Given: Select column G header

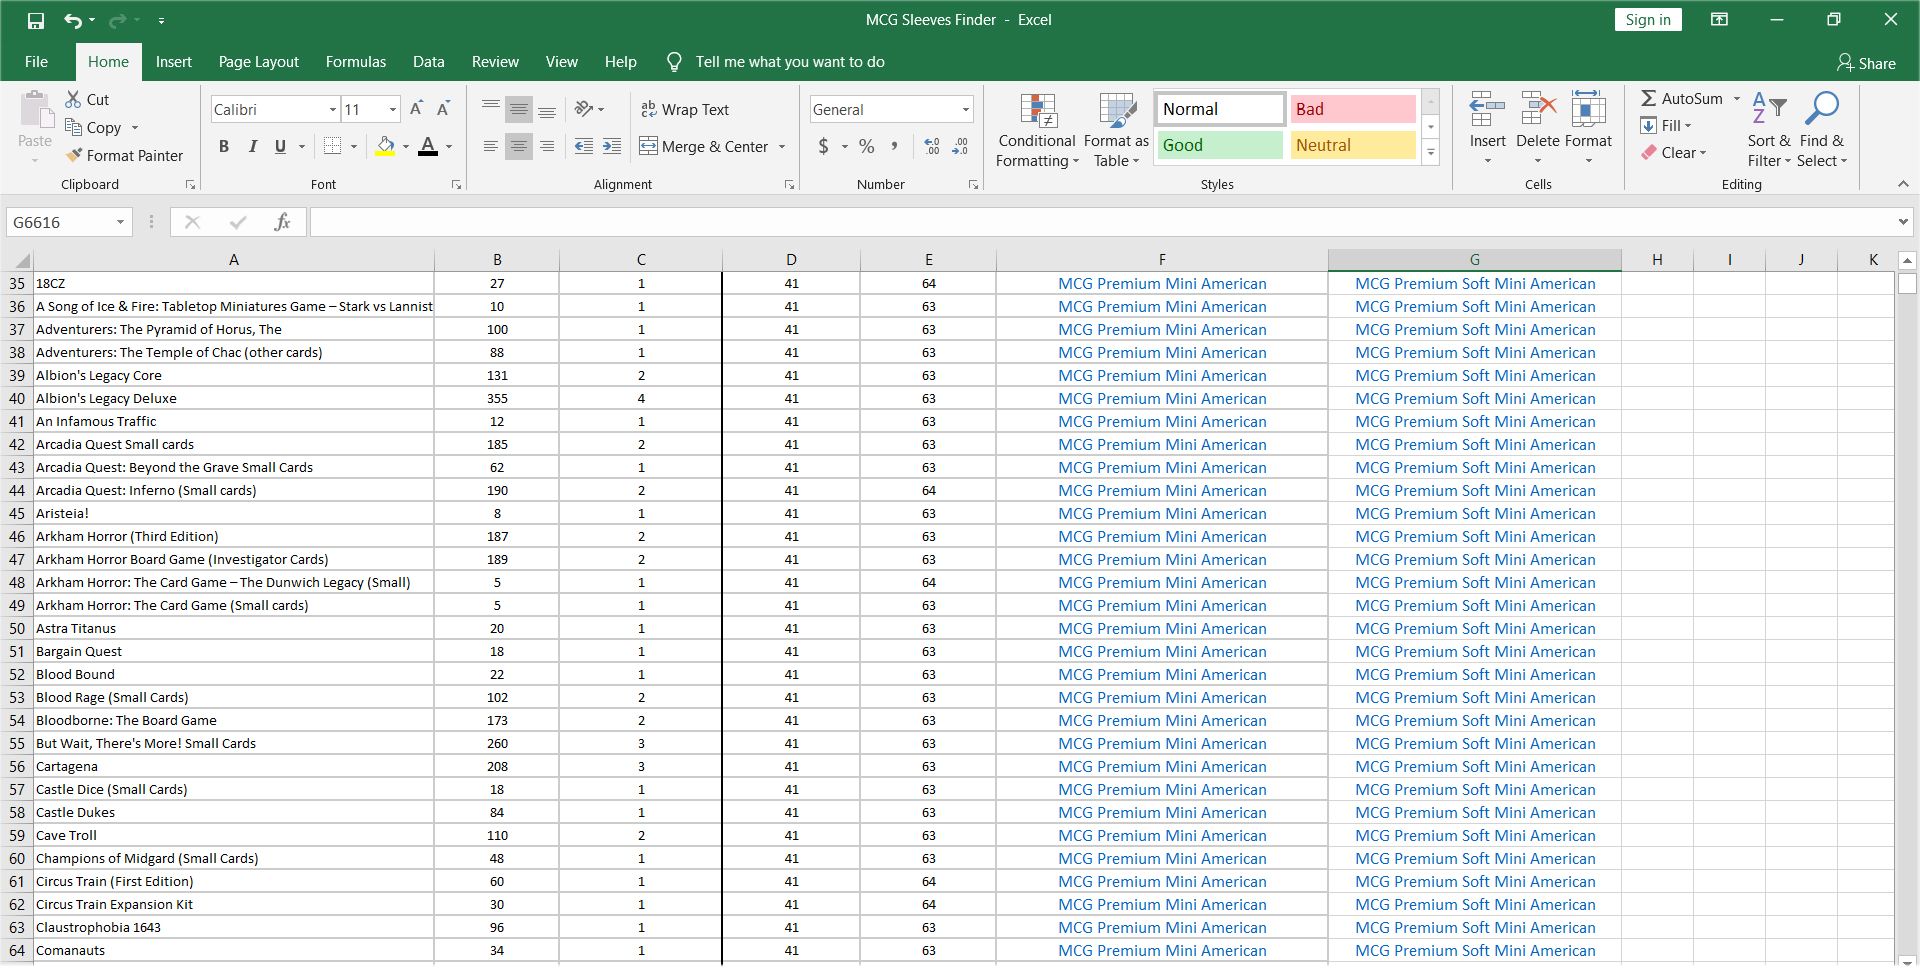Looking at the screenshot, I should pyautogui.click(x=1474, y=259).
